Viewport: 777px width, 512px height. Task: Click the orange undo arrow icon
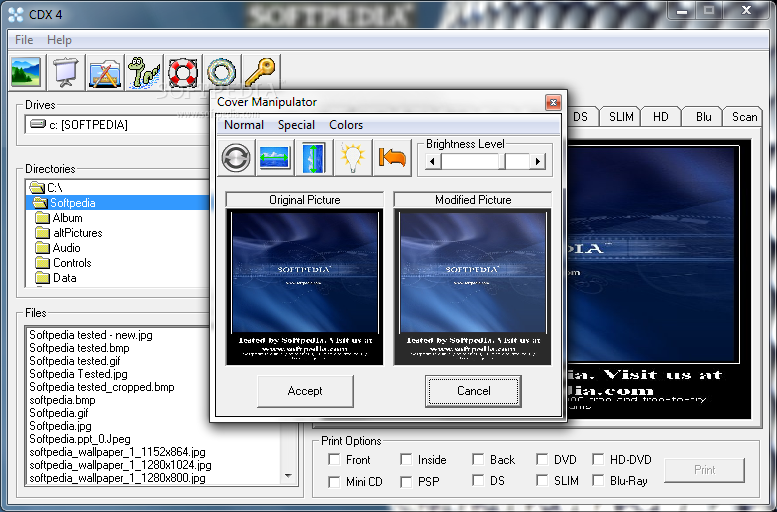point(392,158)
